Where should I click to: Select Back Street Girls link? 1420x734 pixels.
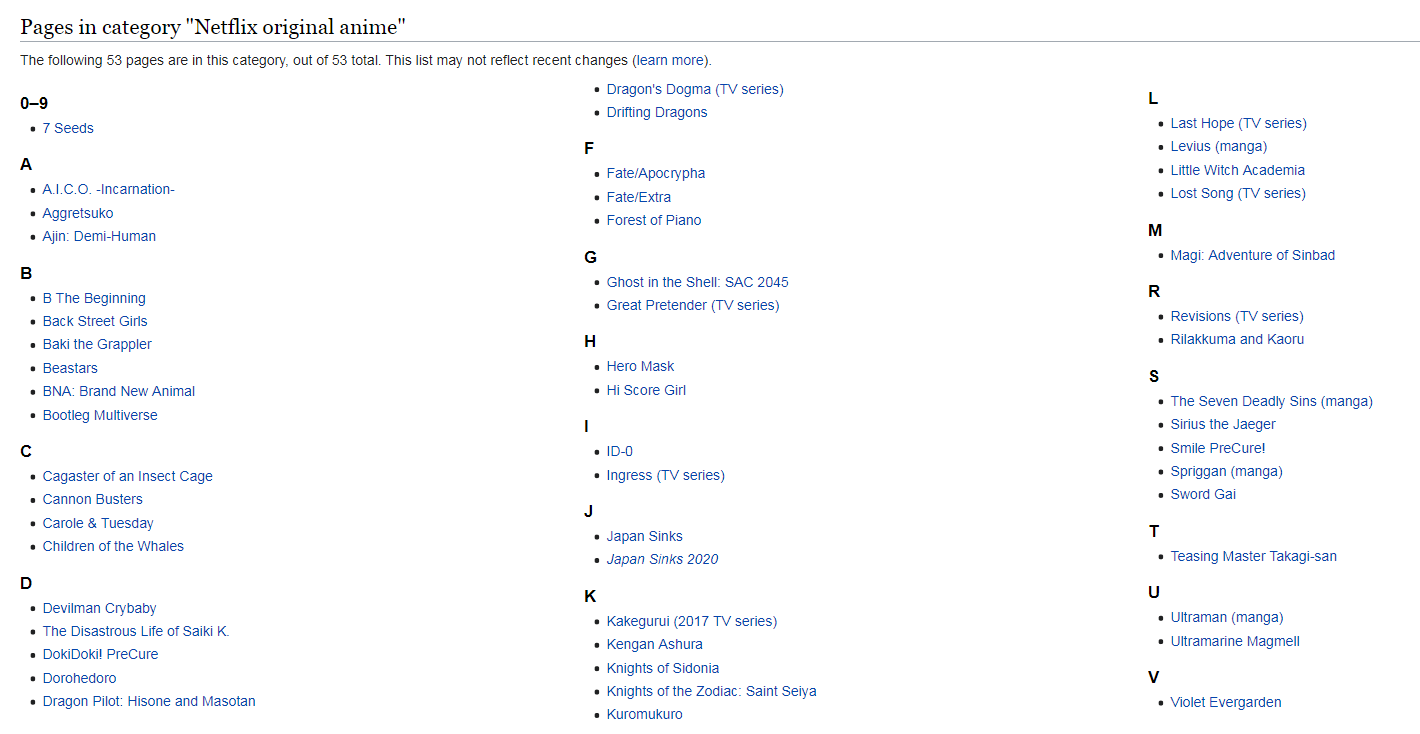[x=95, y=321]
